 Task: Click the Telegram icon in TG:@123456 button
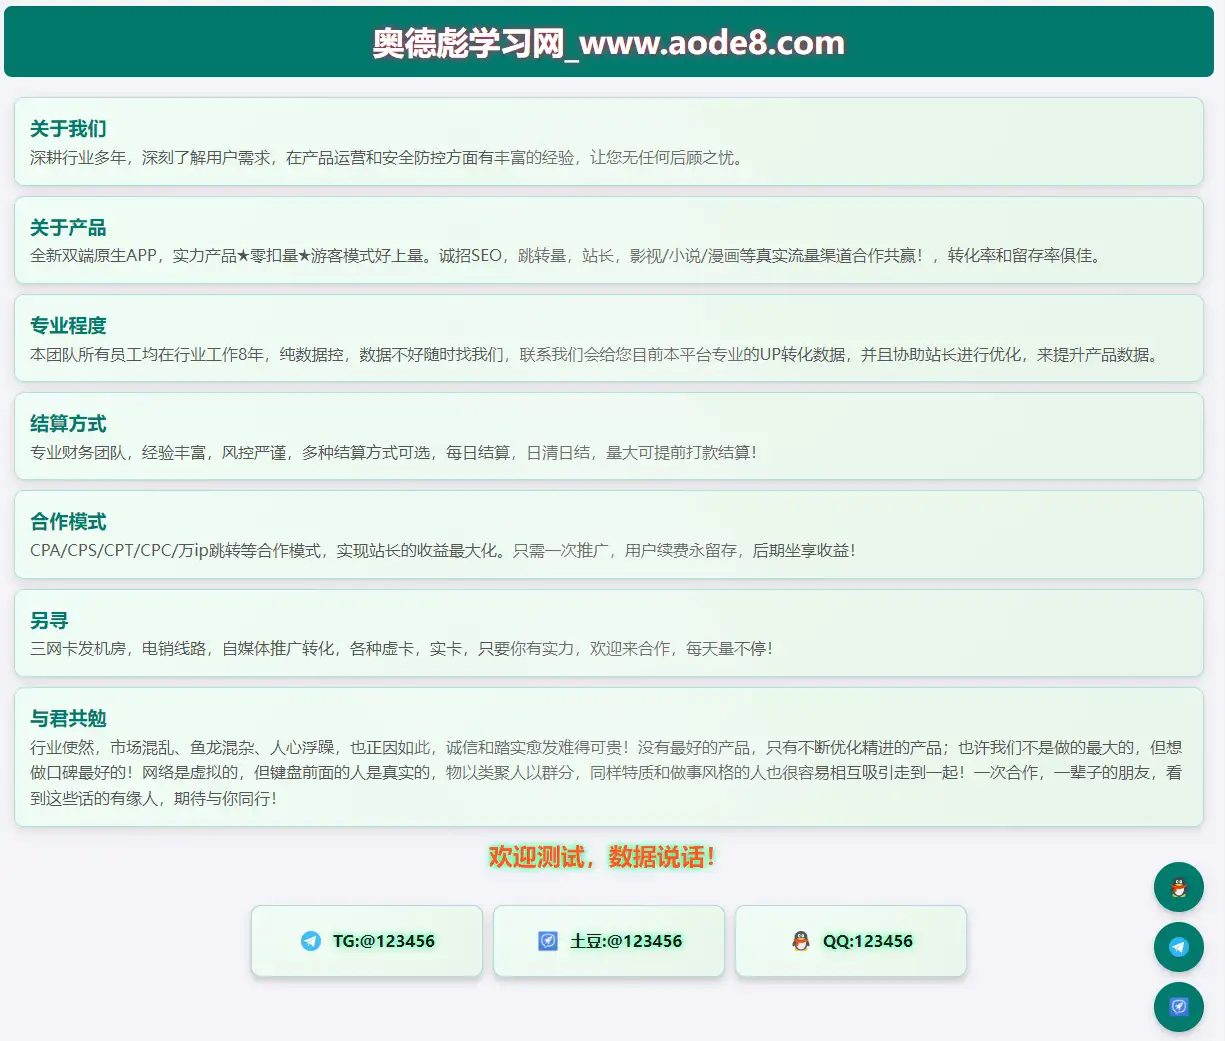(x=311, y=941)
